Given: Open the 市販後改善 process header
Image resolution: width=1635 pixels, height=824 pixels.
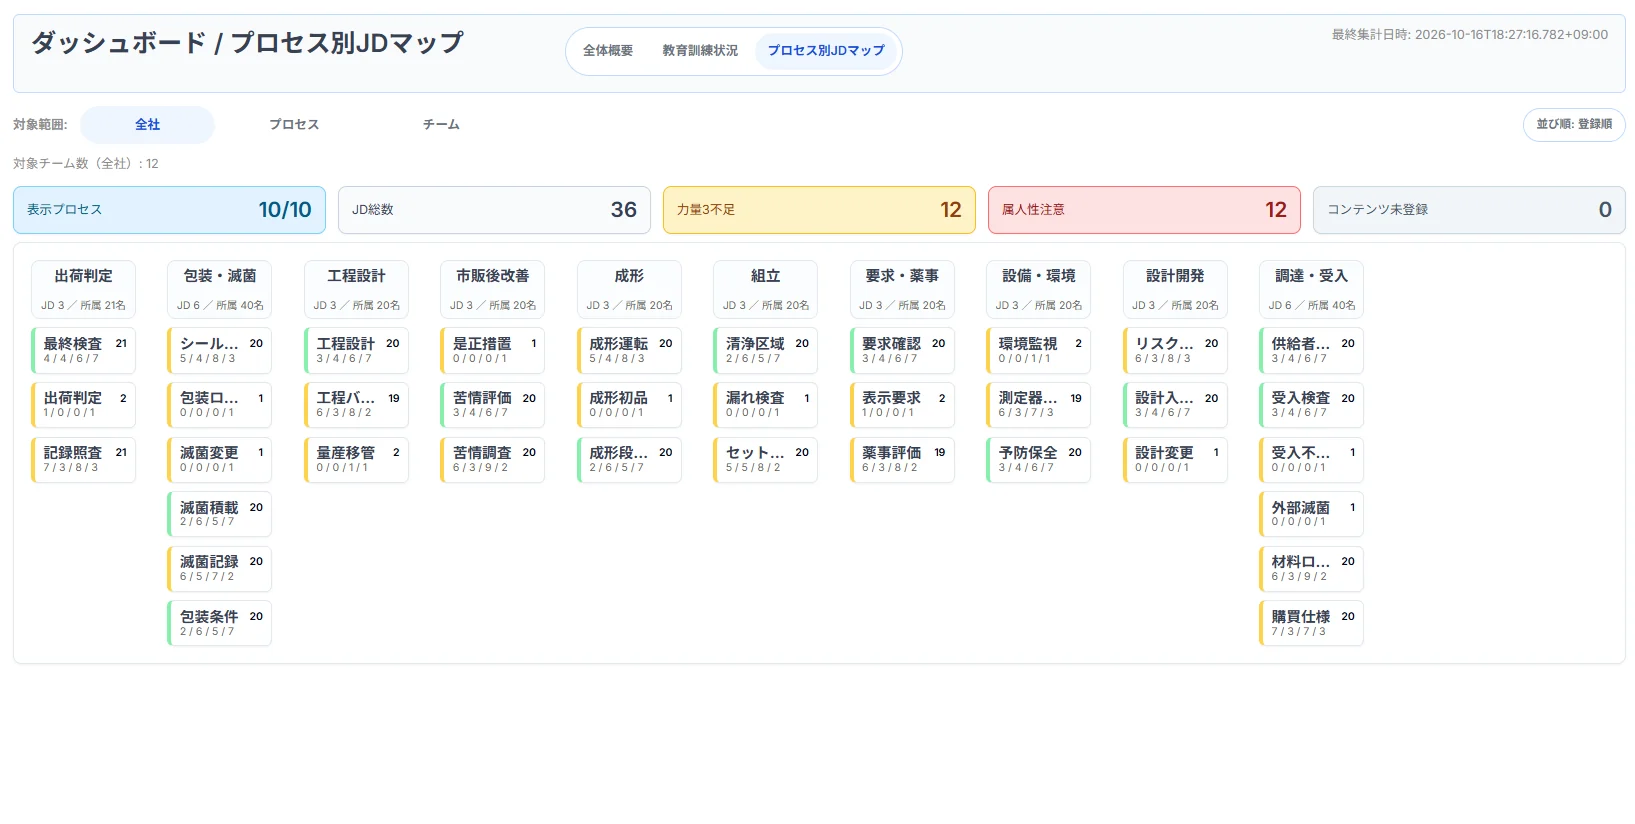Looking at the screenshot, I should (493, 290).
